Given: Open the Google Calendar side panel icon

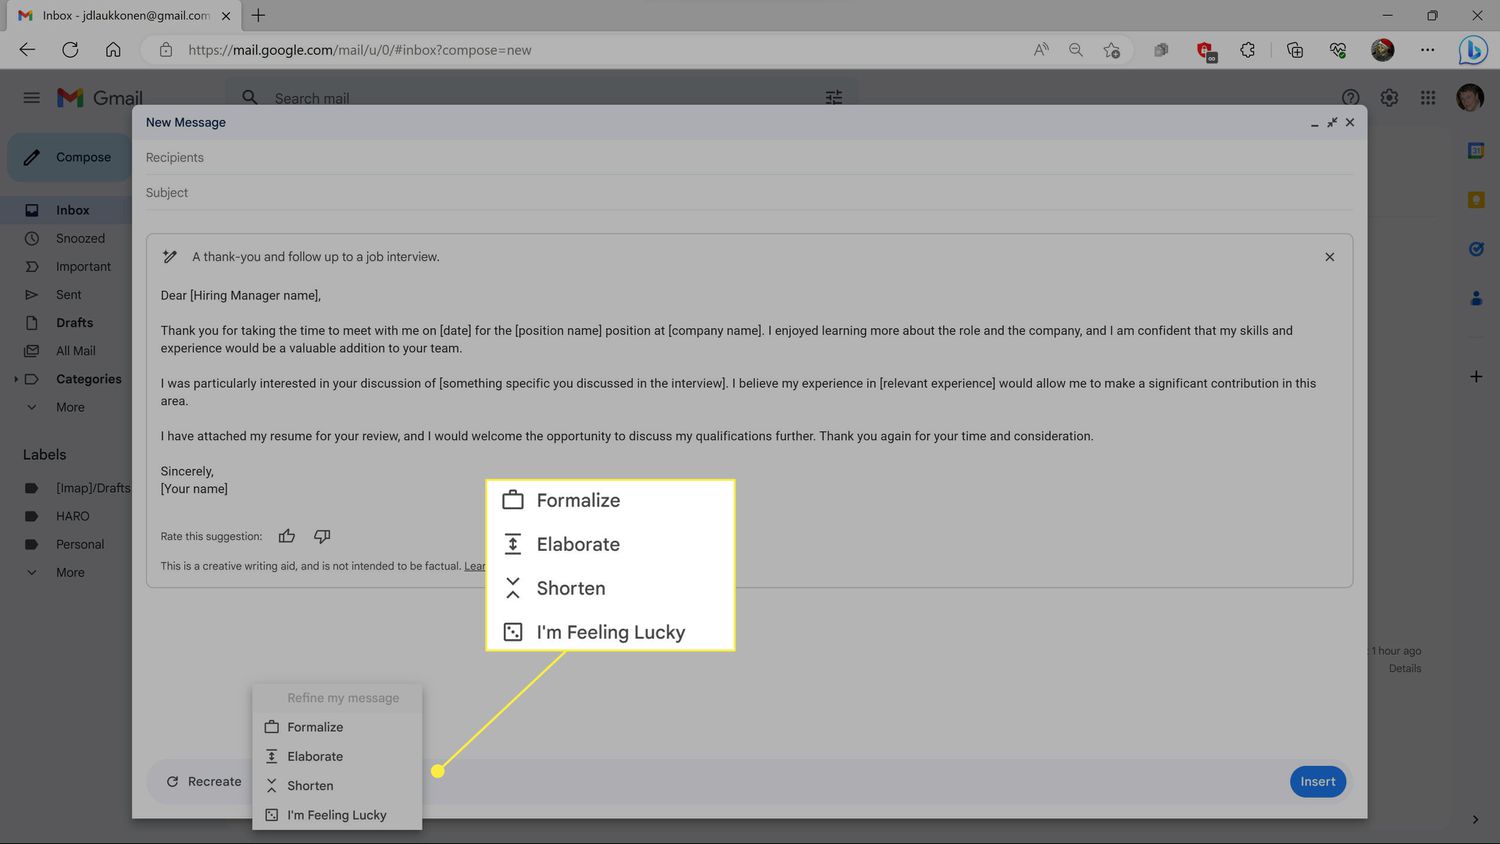Looking at the screenshot, I should [x=1475, y=151].
